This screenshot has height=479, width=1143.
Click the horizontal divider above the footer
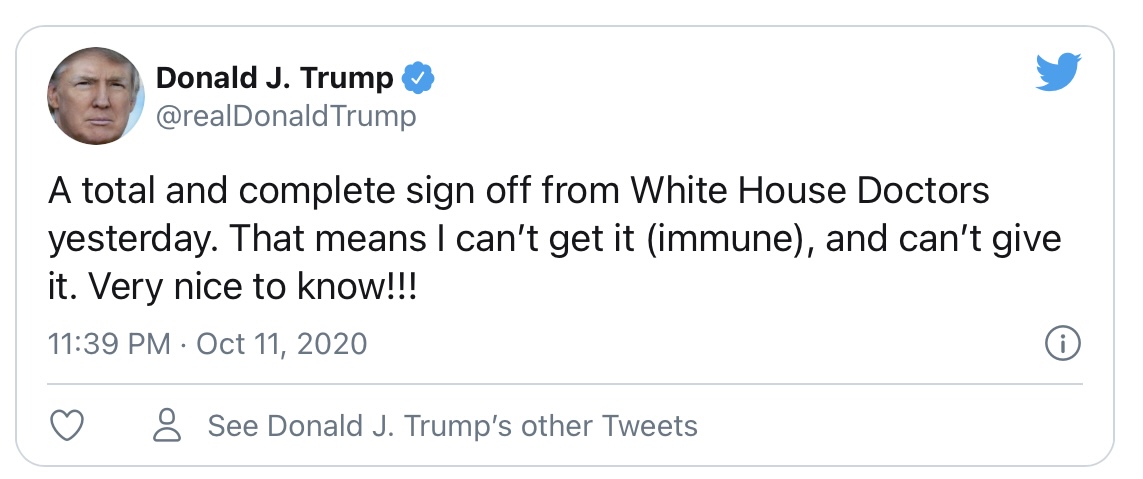click(x=565, y=383)
